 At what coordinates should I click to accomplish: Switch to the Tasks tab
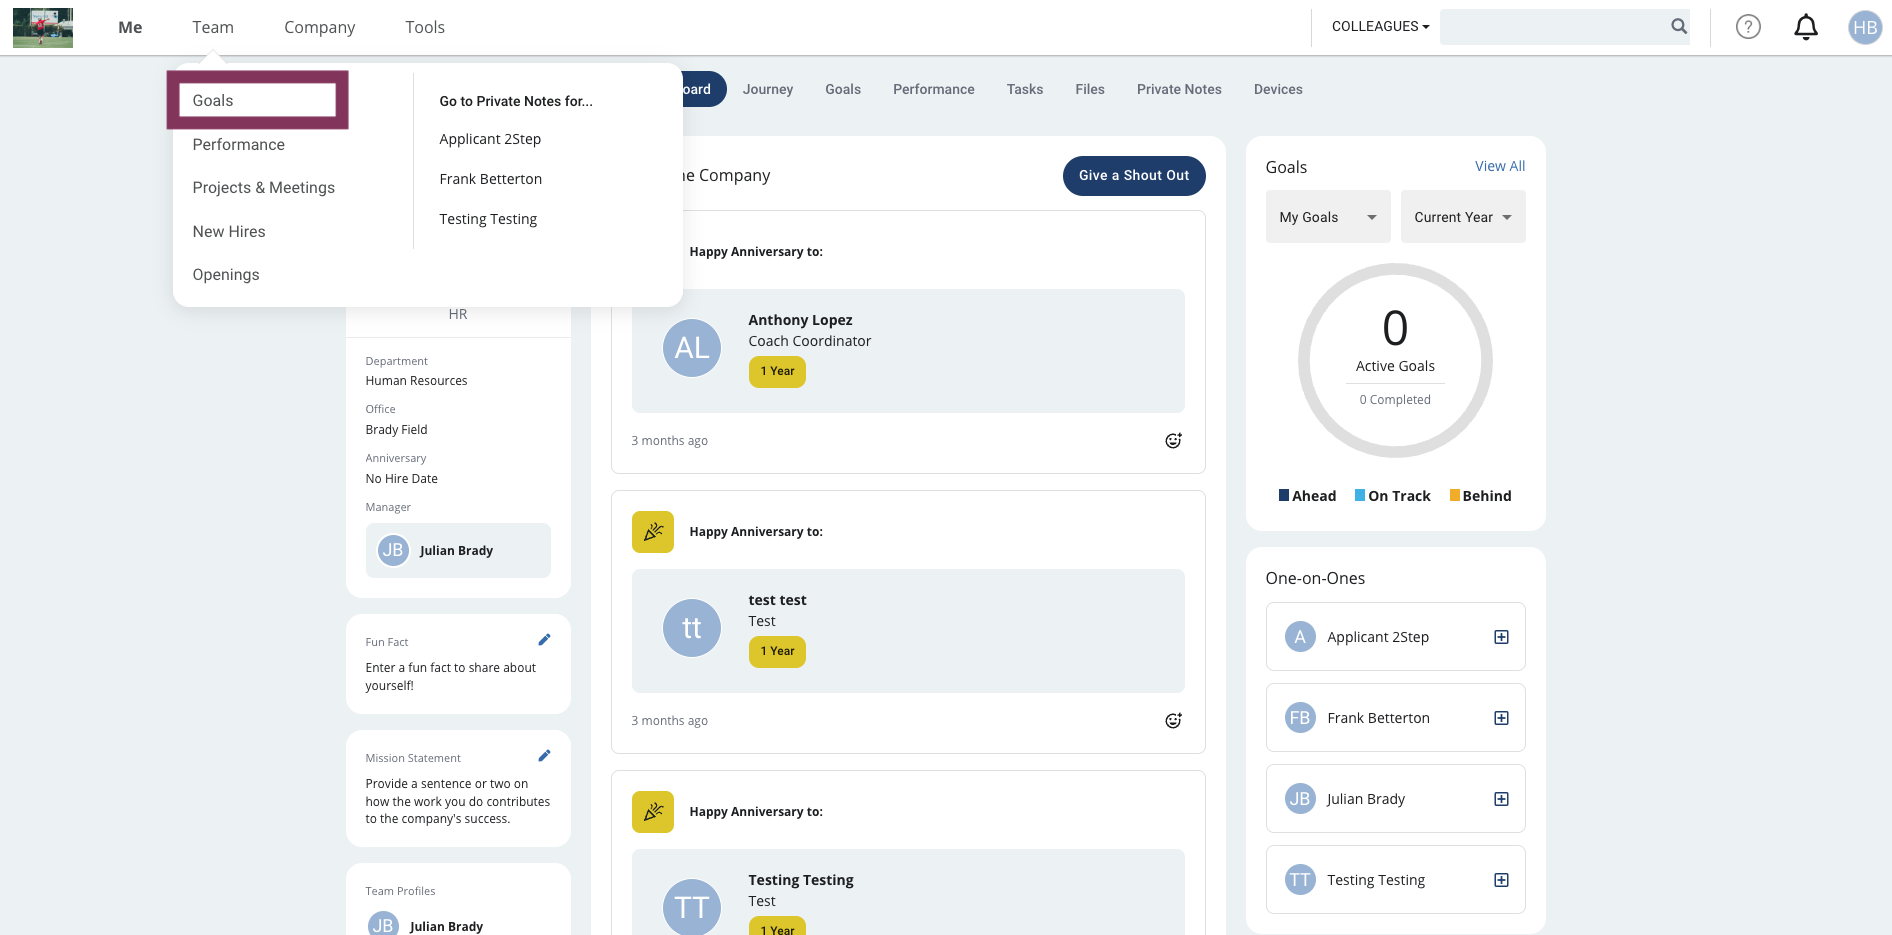coord(1025,89)
